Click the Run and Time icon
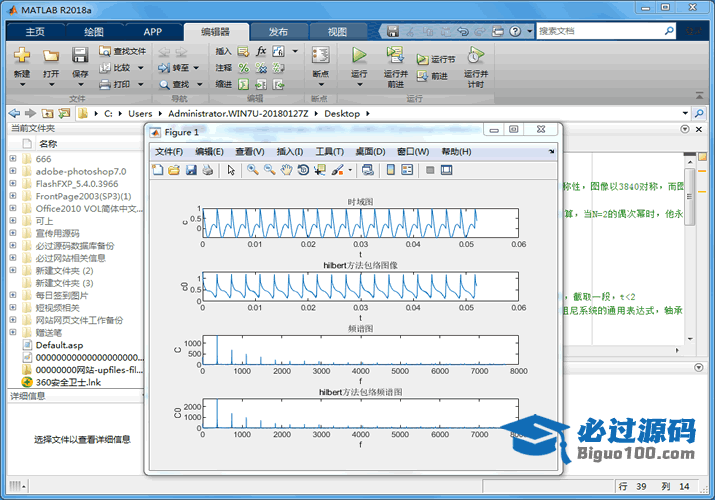Viewport: 715px width, 500px height. (476, 55)
